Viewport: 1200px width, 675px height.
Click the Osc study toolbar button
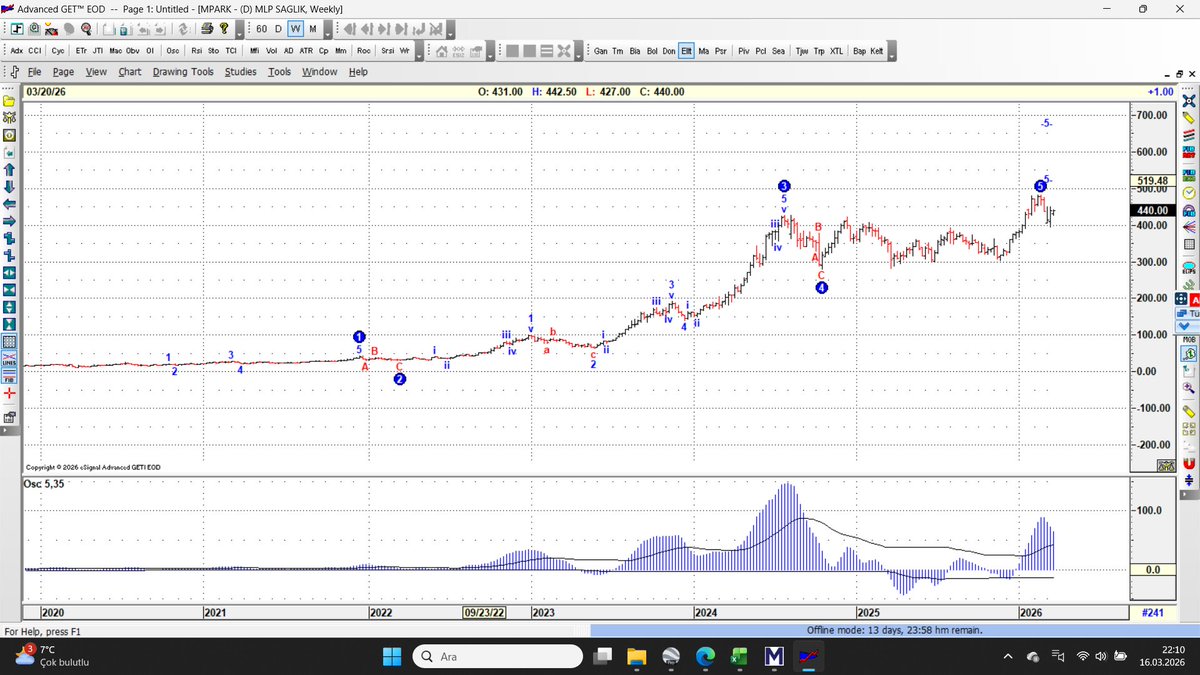[x=172, y=50]
